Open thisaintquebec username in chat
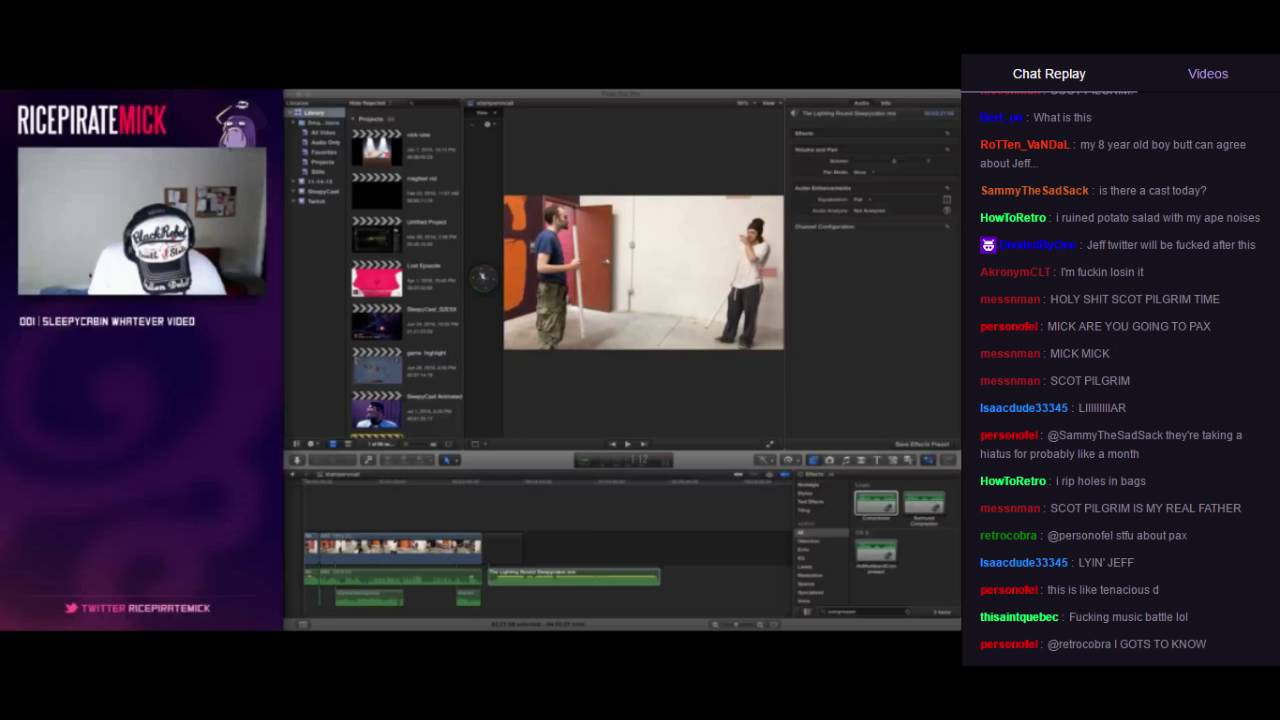This screenshot has height=720, width=1280. (x=1020, y=617)
